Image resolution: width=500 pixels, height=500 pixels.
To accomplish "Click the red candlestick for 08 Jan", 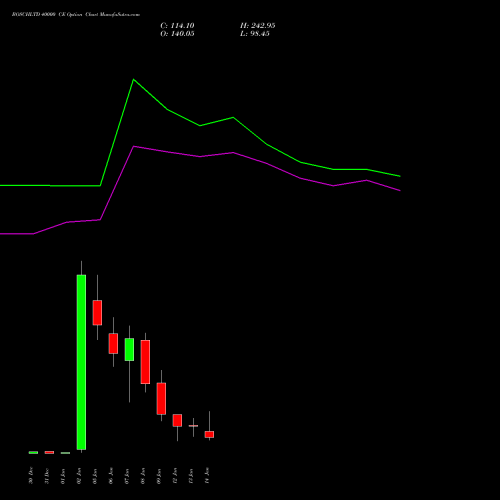I will click(145, 362).
